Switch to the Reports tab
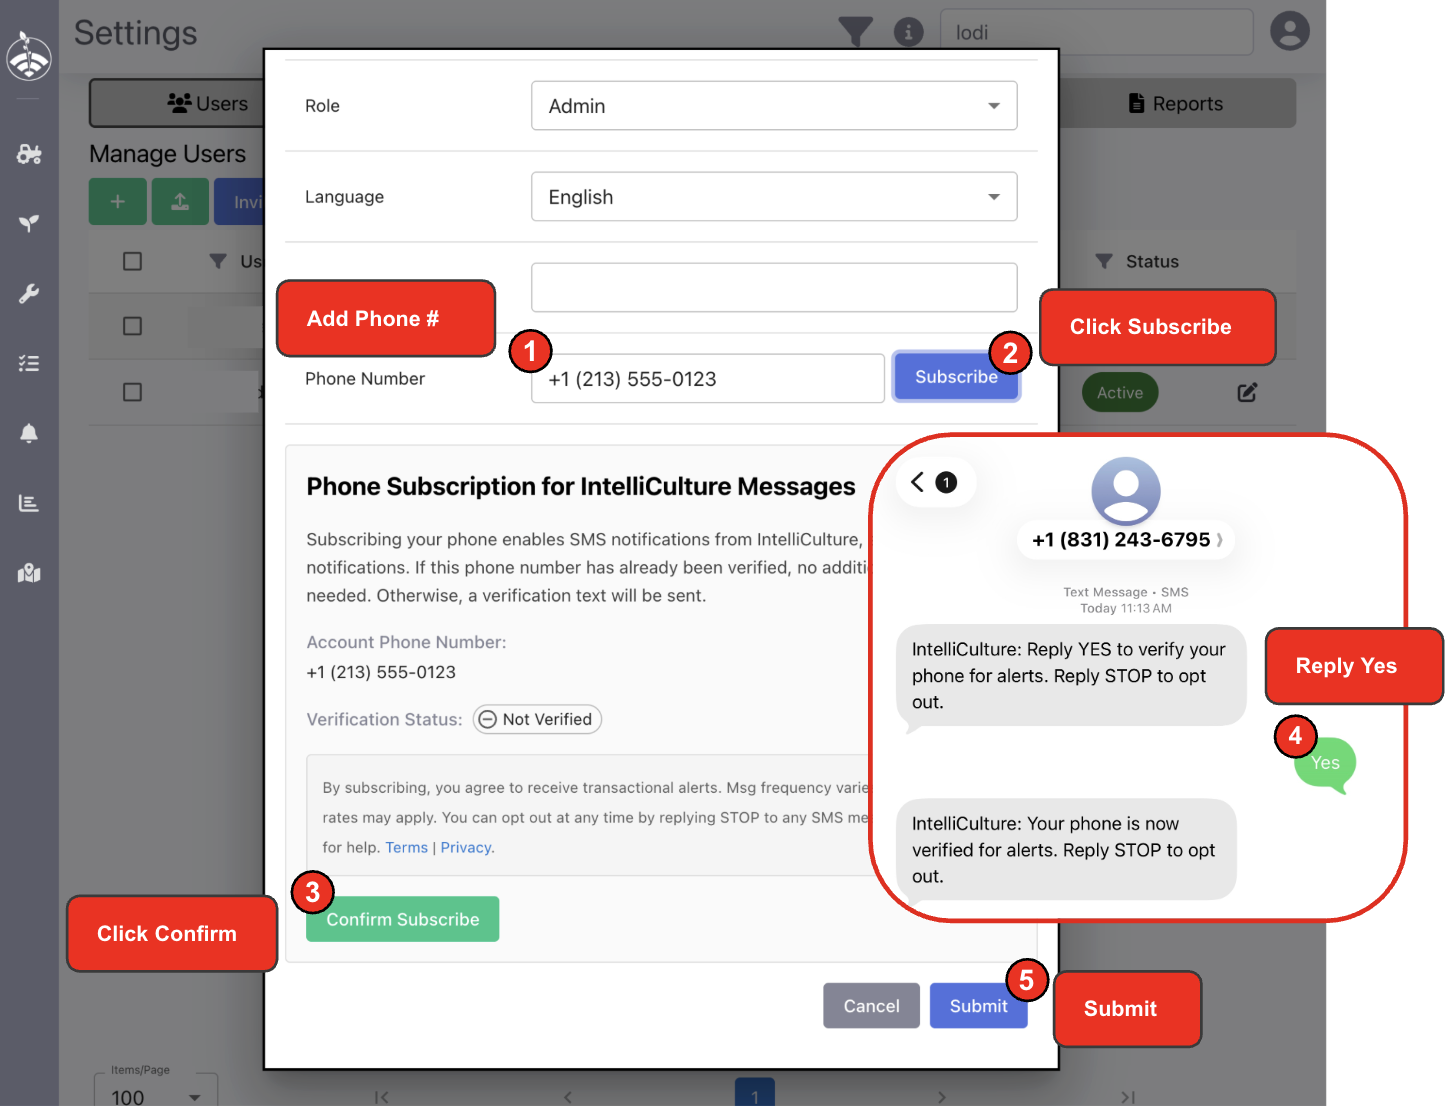Image resolution: width=1452 pixels, height=1106 pixels. 1176,104
